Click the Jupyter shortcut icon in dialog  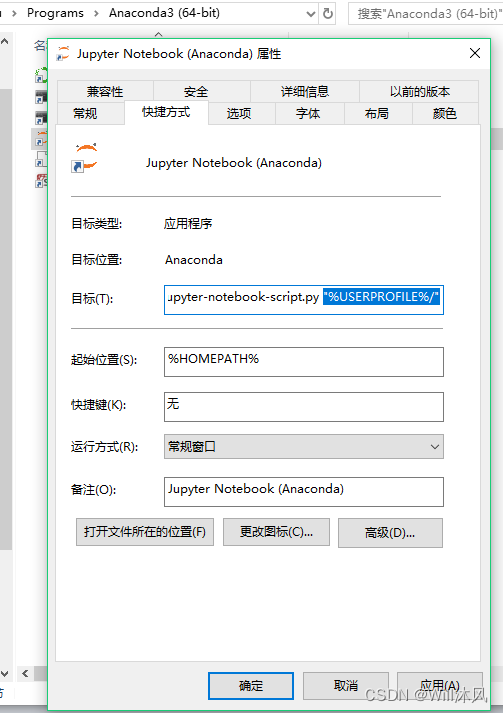click(85, 158)
